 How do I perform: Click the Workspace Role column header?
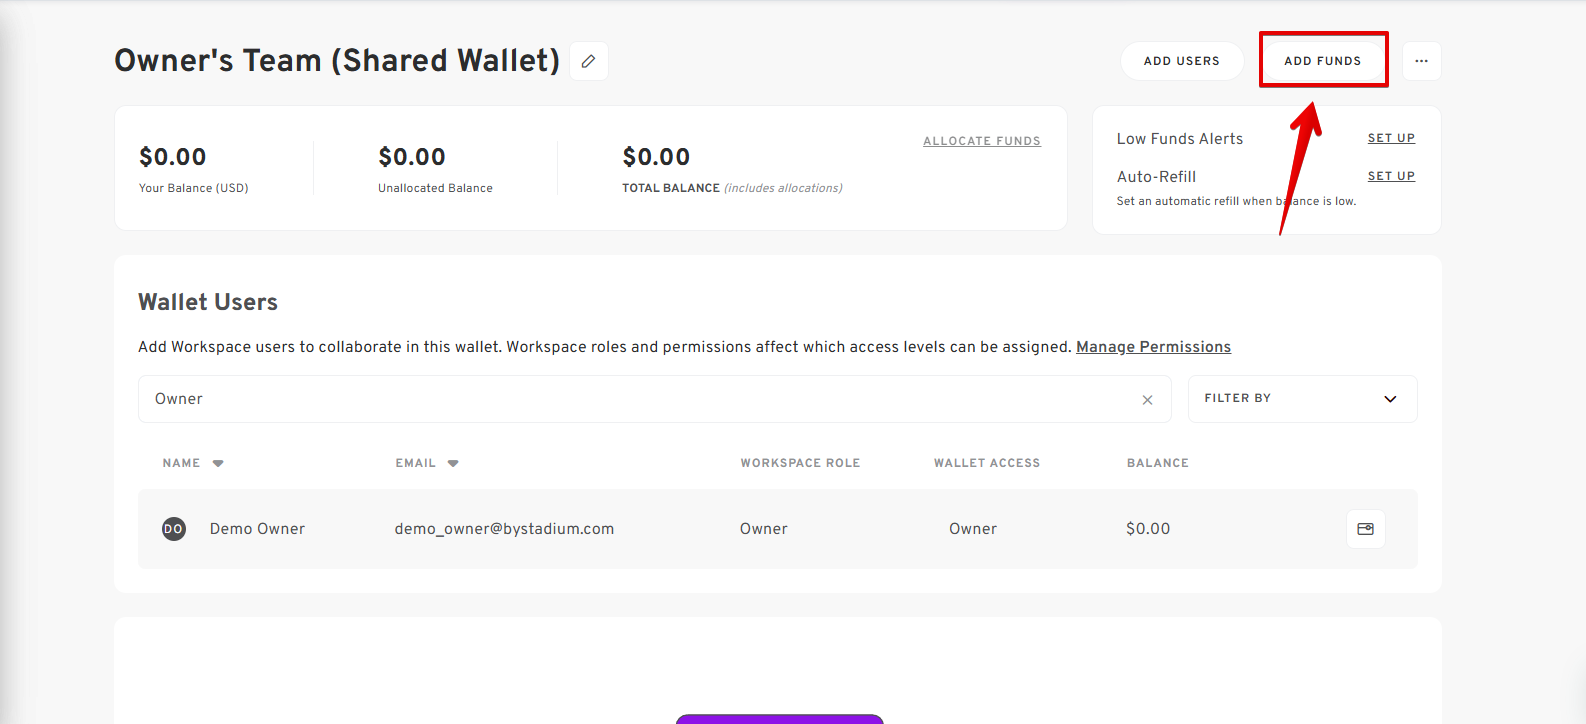pyautogui.click(x=800, y=463)
